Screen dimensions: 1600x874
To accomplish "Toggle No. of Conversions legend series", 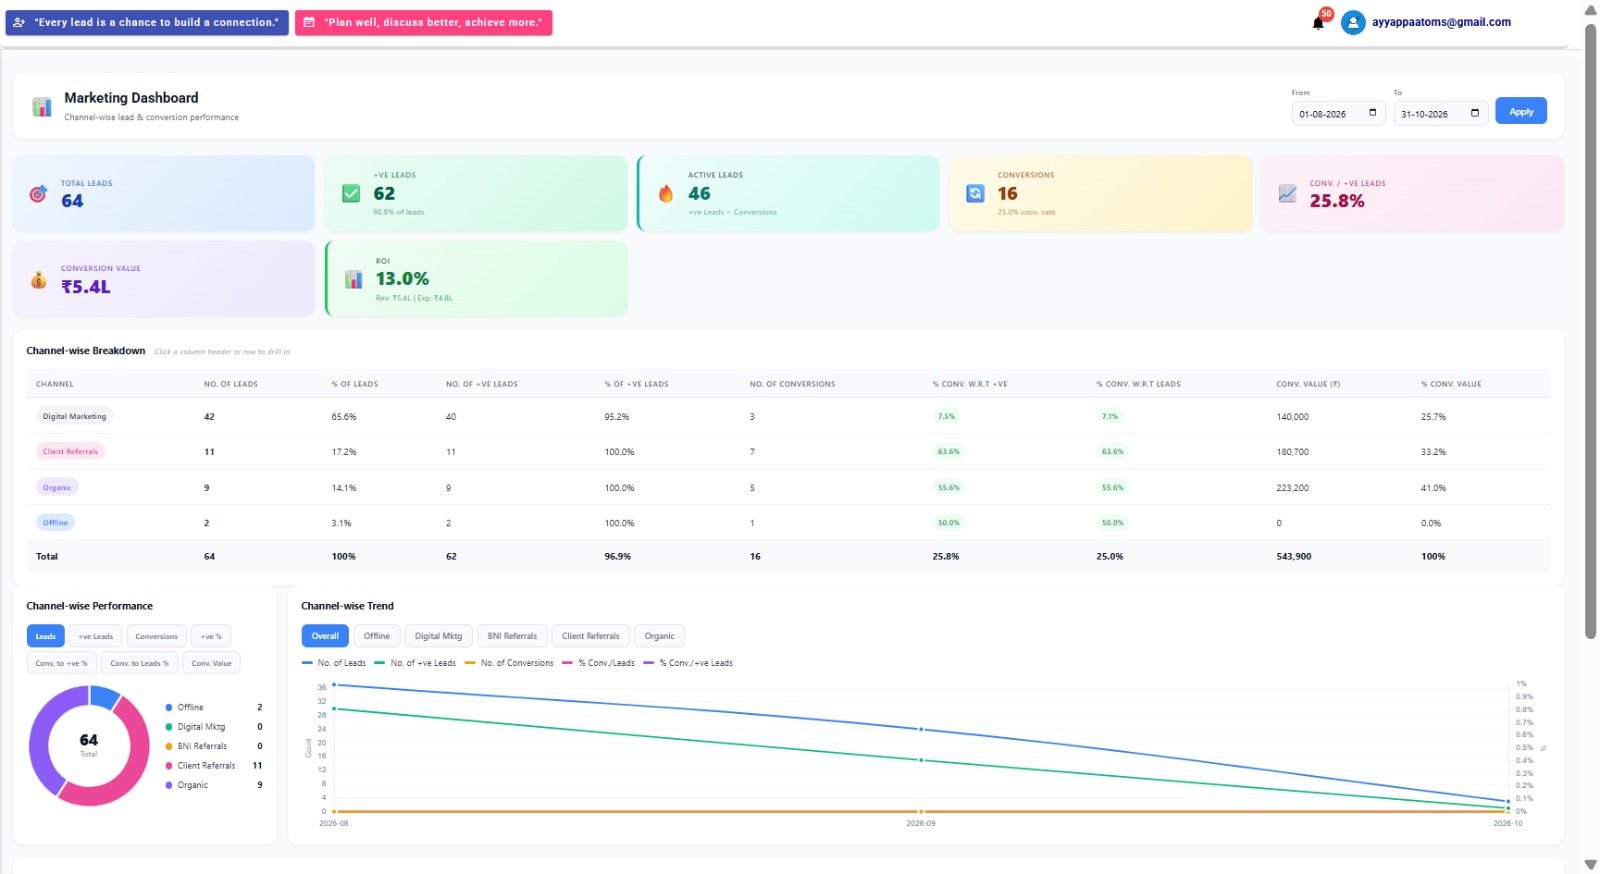I will 509,663.
